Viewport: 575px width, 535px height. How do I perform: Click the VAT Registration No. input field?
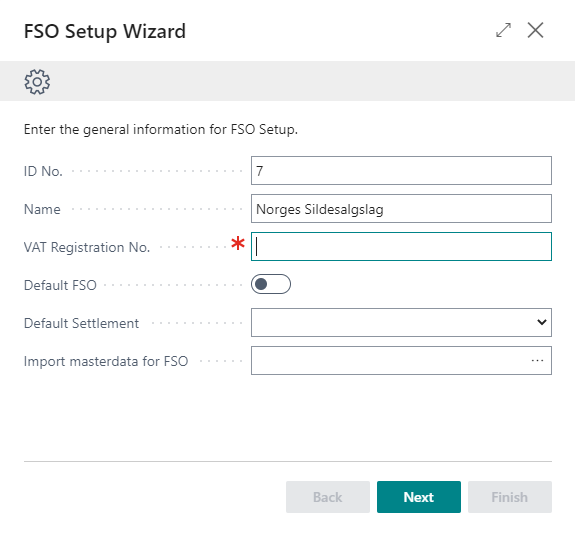(401, 246)
